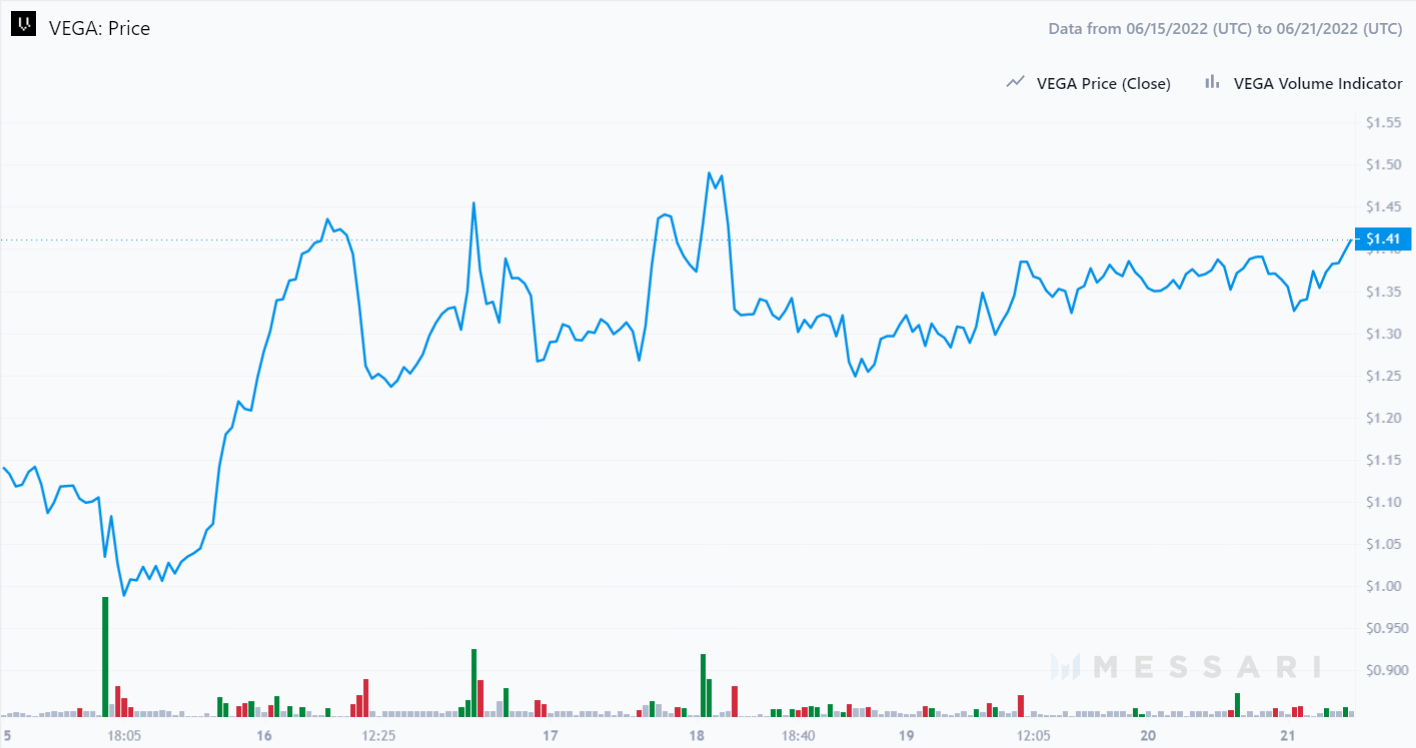Image resolution: width=1416 pixels, height=748 pixels.
Task: Click the 12:25 time label on the x-axis
Action: pyautogui.click(x=378, y=735)
